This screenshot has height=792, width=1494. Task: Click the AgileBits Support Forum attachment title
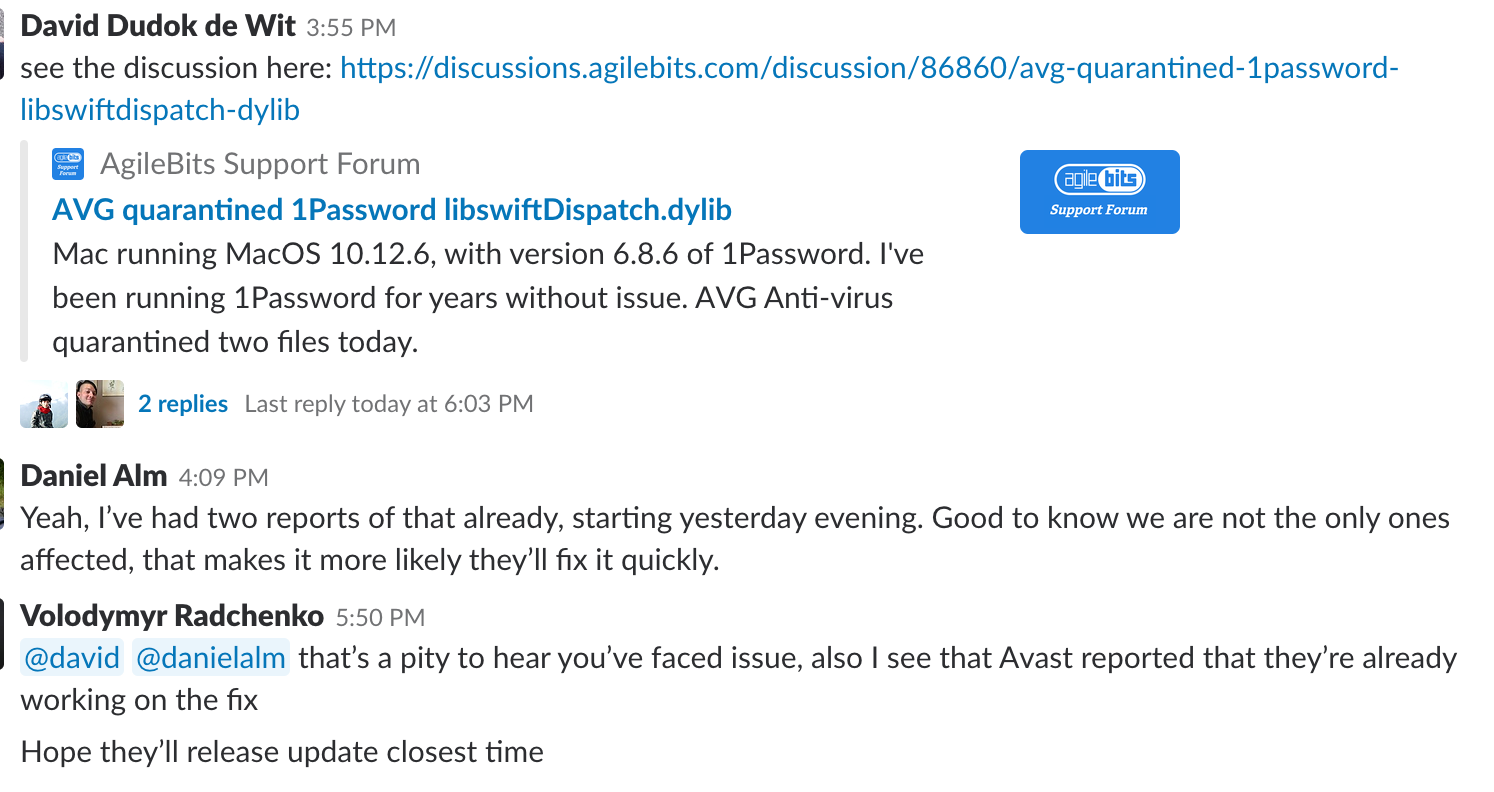260,162
